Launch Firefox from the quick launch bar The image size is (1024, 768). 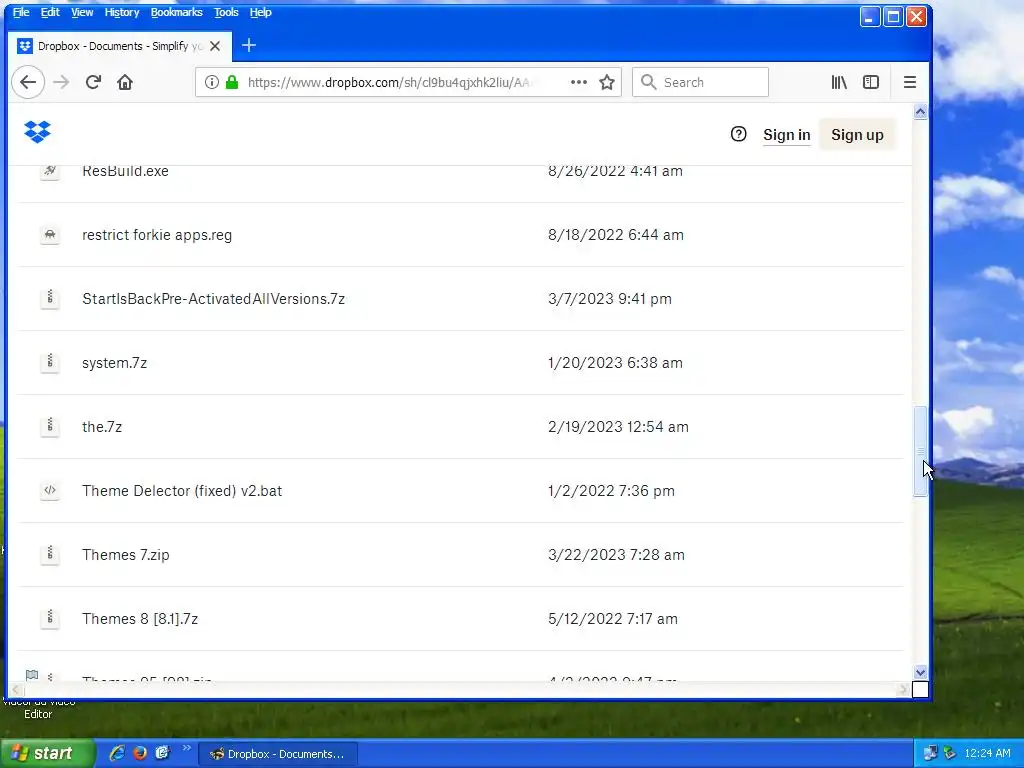coord(140,753)
